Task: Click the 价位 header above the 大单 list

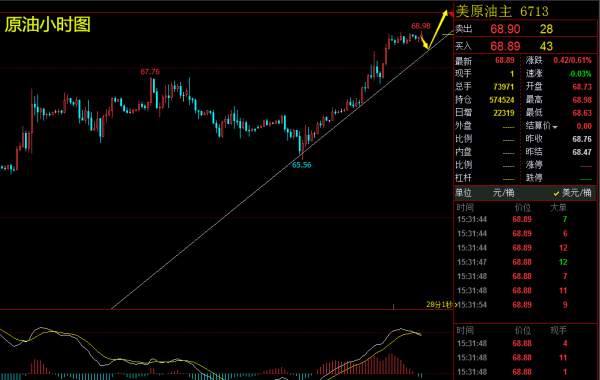Action: (x=523, y=208)
